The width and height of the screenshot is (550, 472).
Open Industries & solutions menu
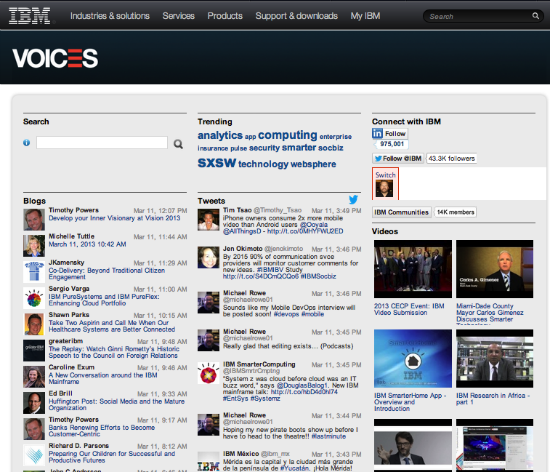pos(110,16)
